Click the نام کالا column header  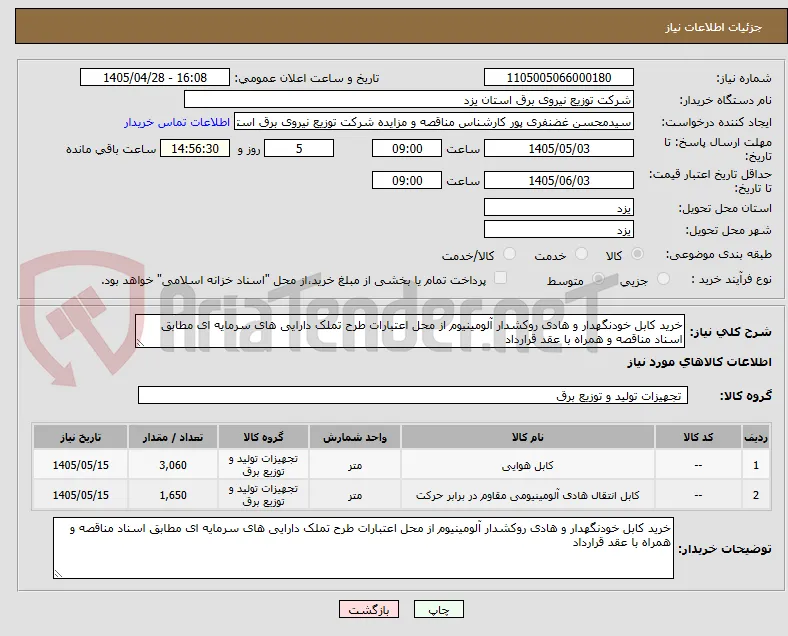pos(528,437)
